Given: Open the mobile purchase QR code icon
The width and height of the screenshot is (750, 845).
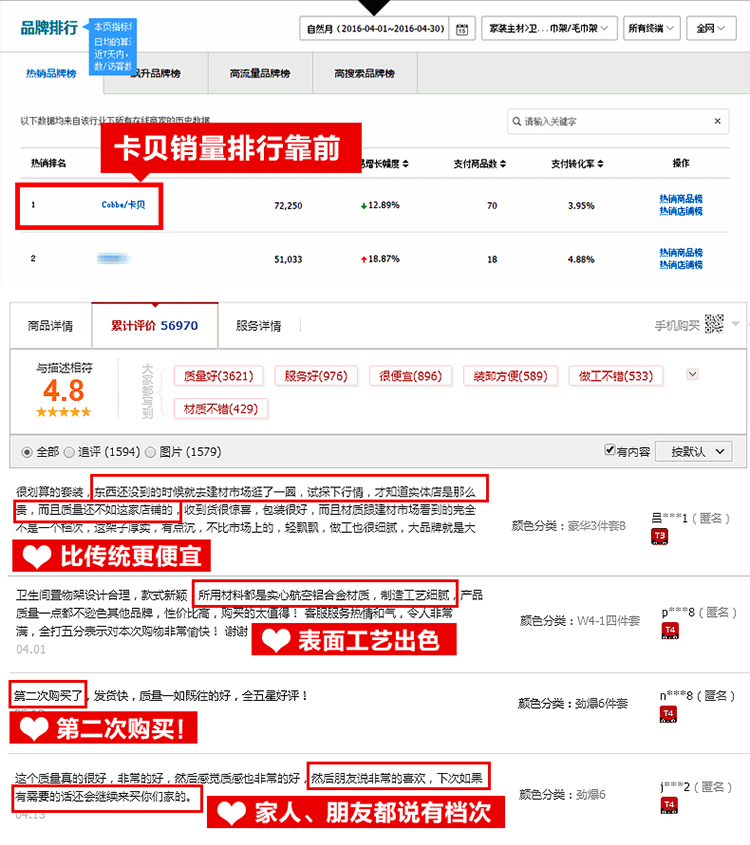Looking at the screenshot, I should [x=714, y=324].
